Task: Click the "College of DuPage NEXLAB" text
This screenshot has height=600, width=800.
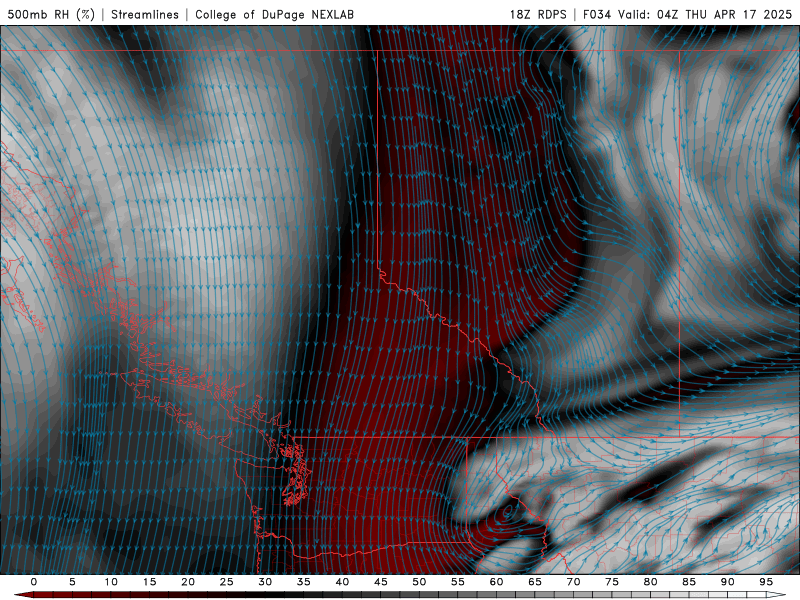Action: coord(274,14)
